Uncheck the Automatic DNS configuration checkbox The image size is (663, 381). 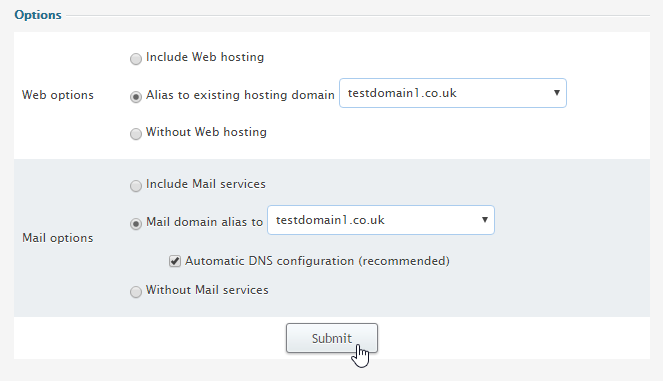click(175, 261)
